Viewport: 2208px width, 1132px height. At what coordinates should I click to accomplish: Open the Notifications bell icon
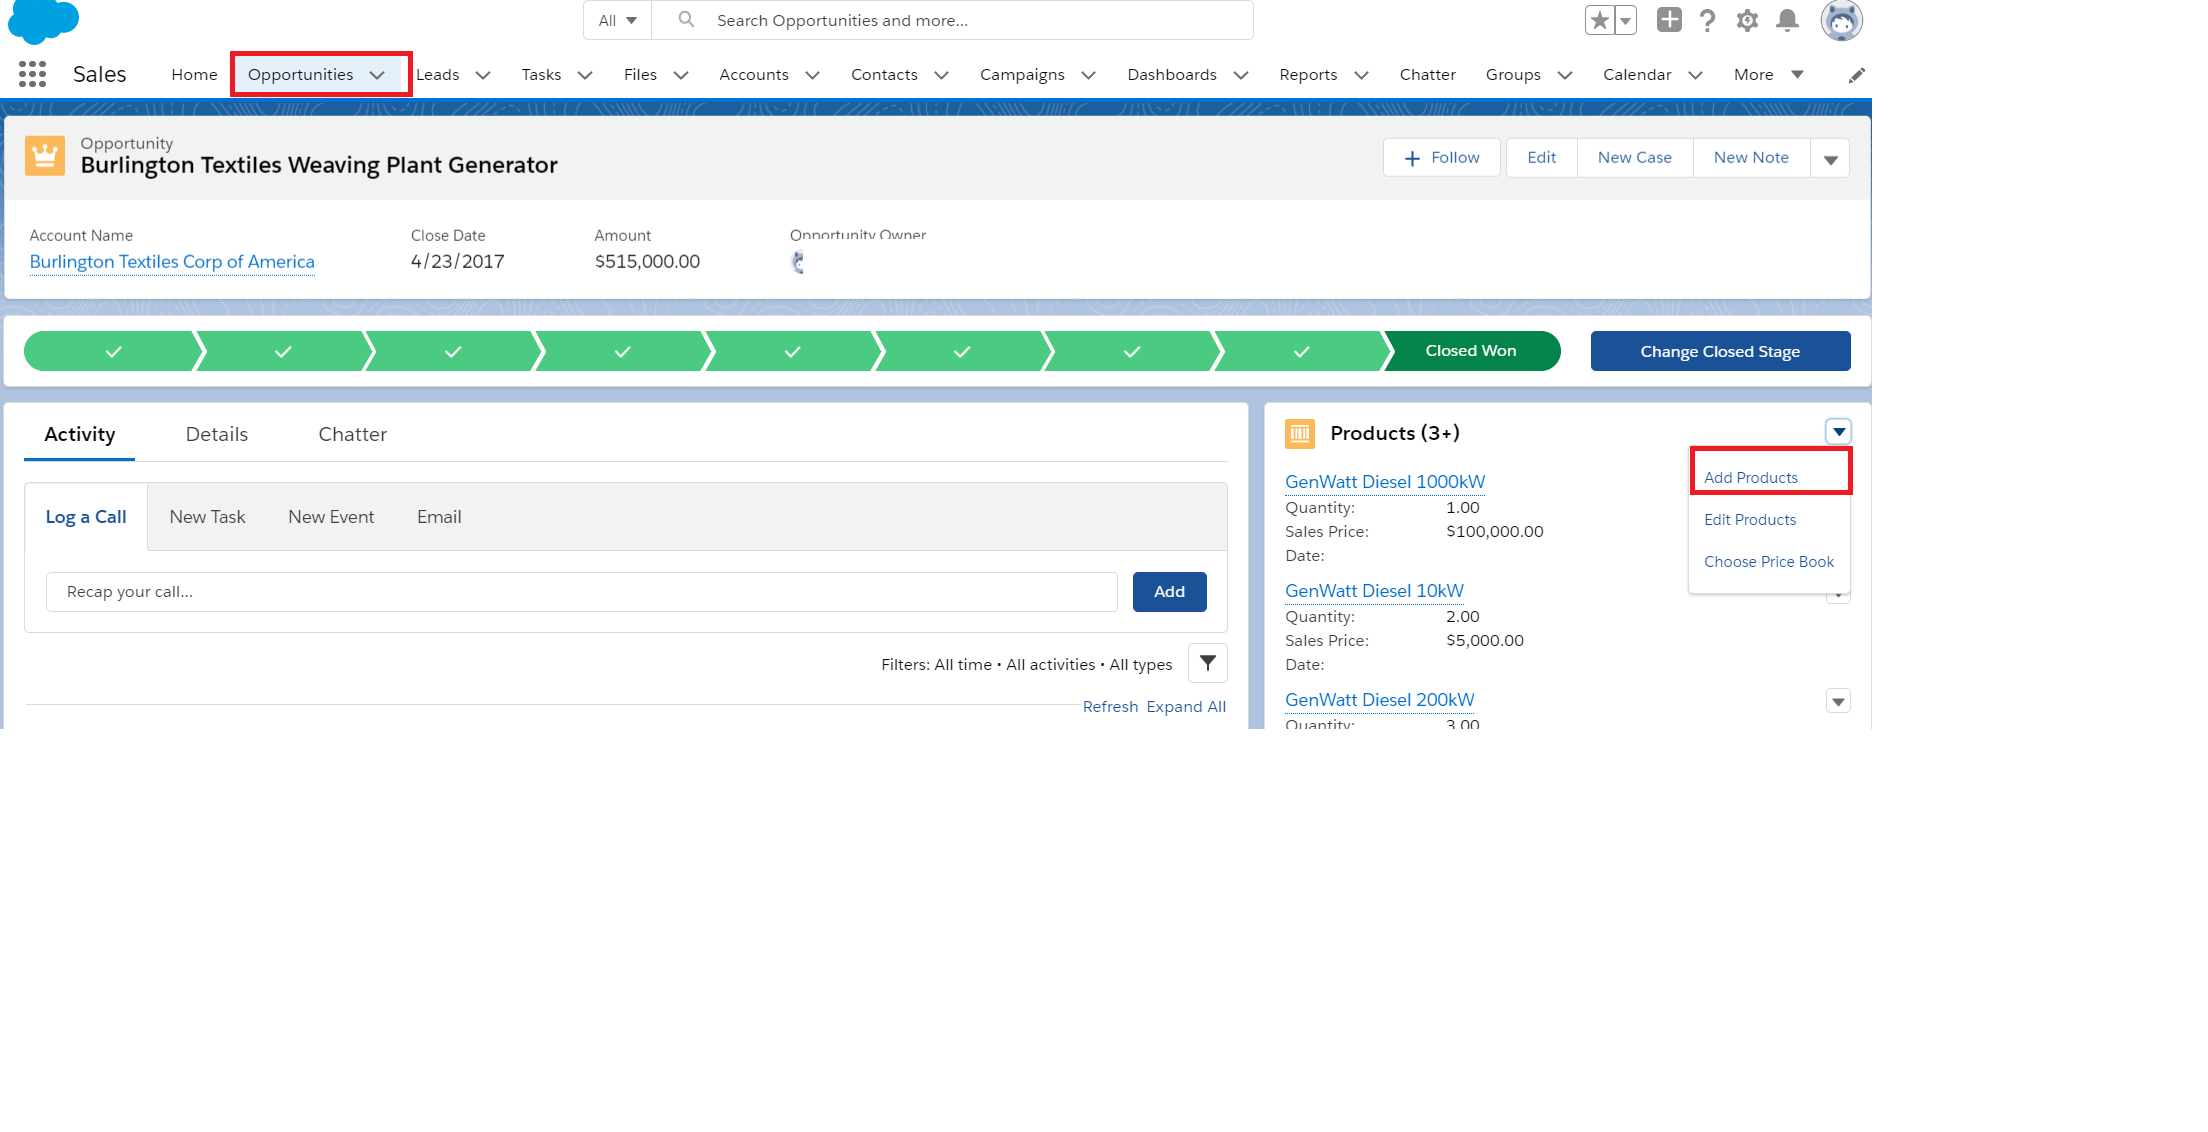pyautogui.click(x=1787, y=20)
